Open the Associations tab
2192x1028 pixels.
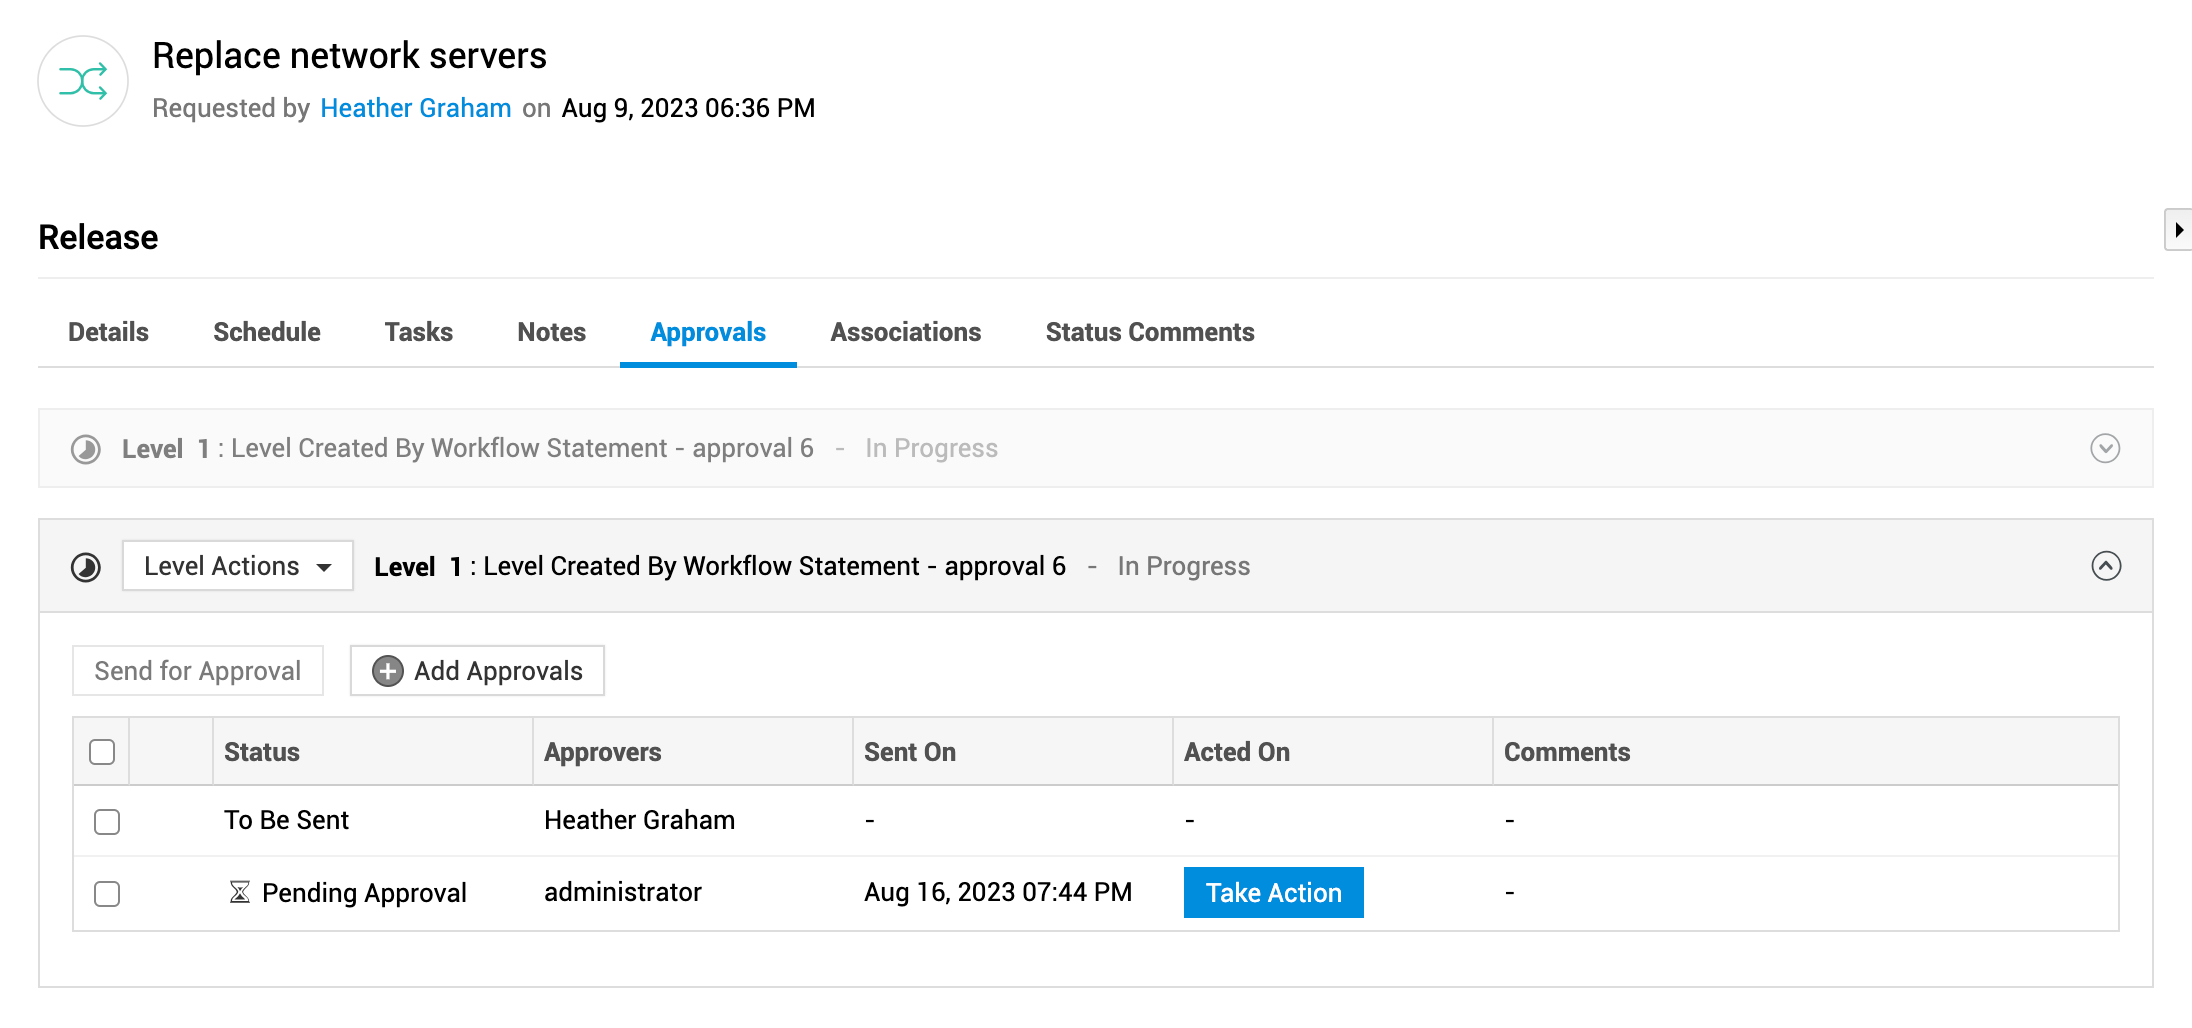[906, 332]
